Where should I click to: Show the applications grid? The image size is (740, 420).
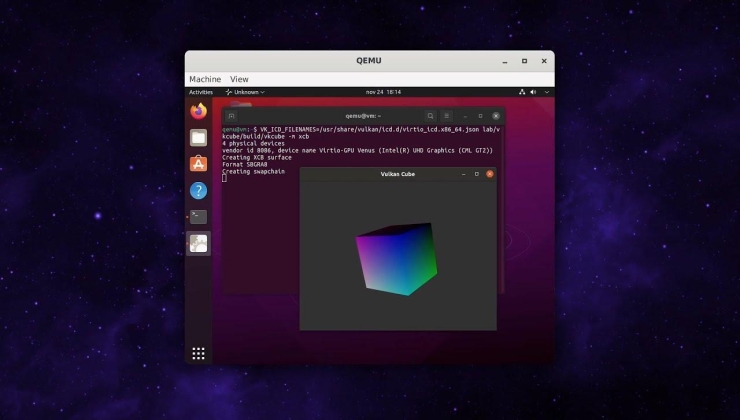pyautogui.click(x=198, y=353)
